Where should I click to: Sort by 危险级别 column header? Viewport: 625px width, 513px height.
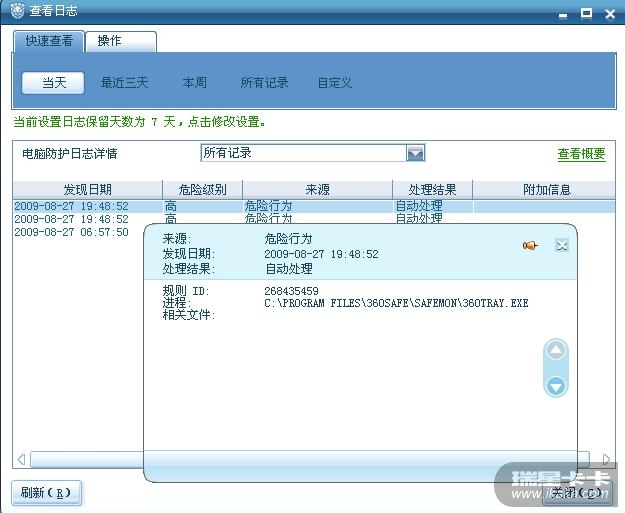pyautogui.click(x=202, y=190)
